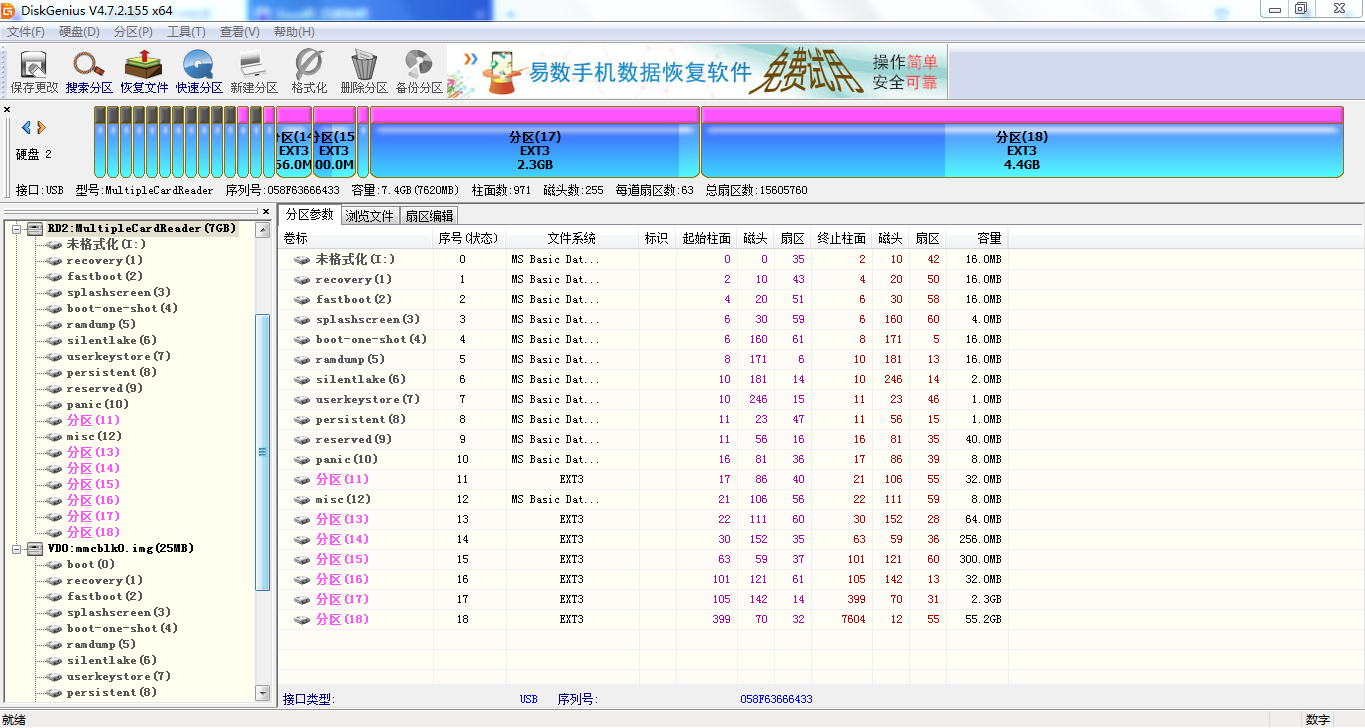Viewport: 1365px width, 728px height.
Task: Select the 分区参数 tab
Action: pyautogui.click(x=310, y=214)
